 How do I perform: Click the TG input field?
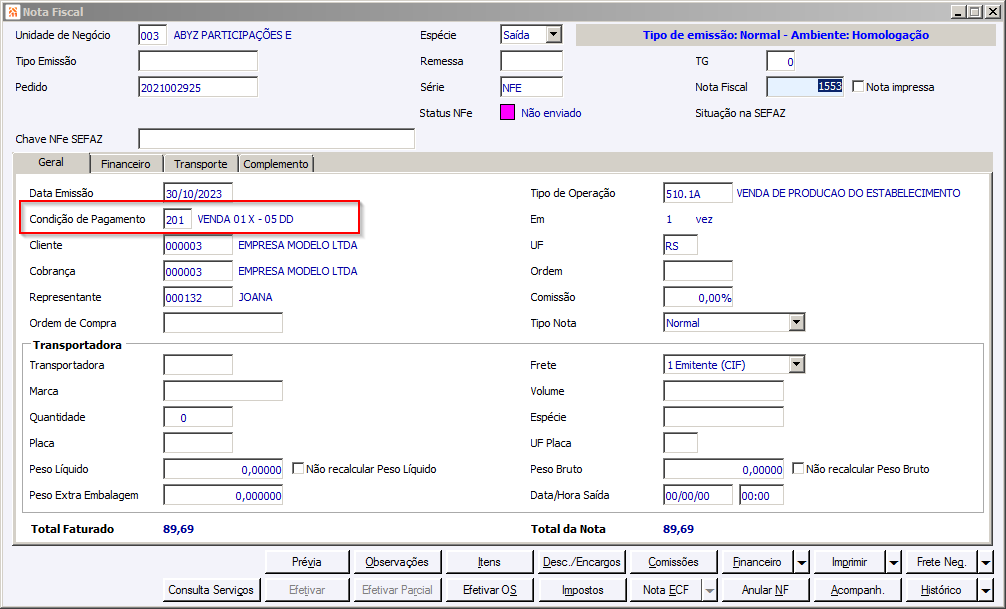pyautogui.click(x=781, y=62)
